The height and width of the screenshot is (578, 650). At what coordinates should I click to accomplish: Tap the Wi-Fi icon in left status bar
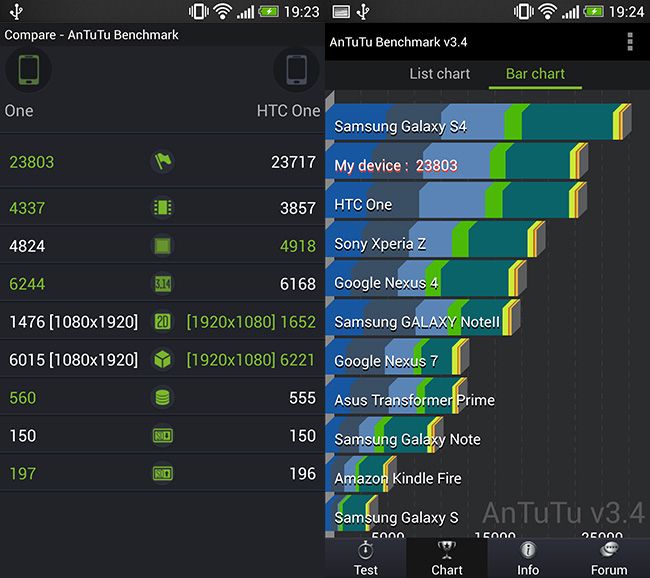click(x=223, y=11)
